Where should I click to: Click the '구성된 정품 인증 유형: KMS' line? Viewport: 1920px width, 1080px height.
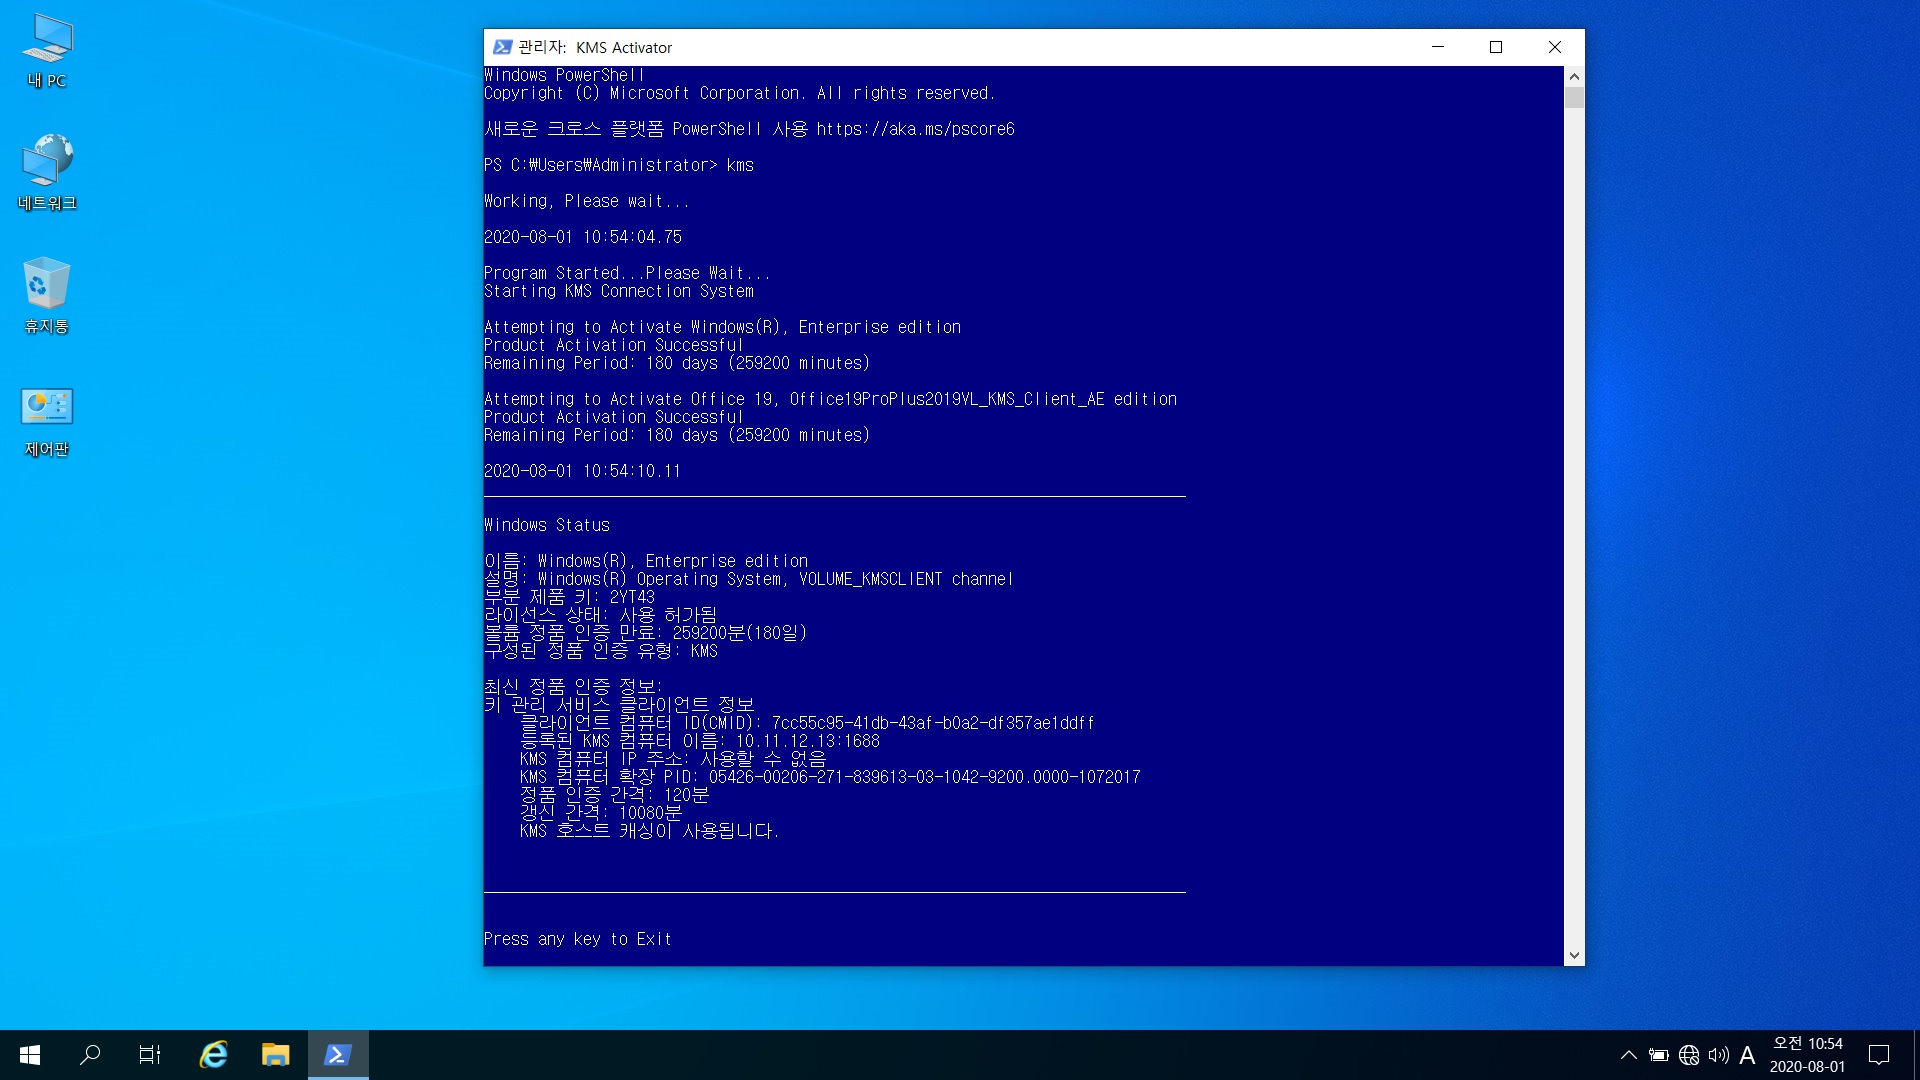pyautogui.click(x=601, y=651)
